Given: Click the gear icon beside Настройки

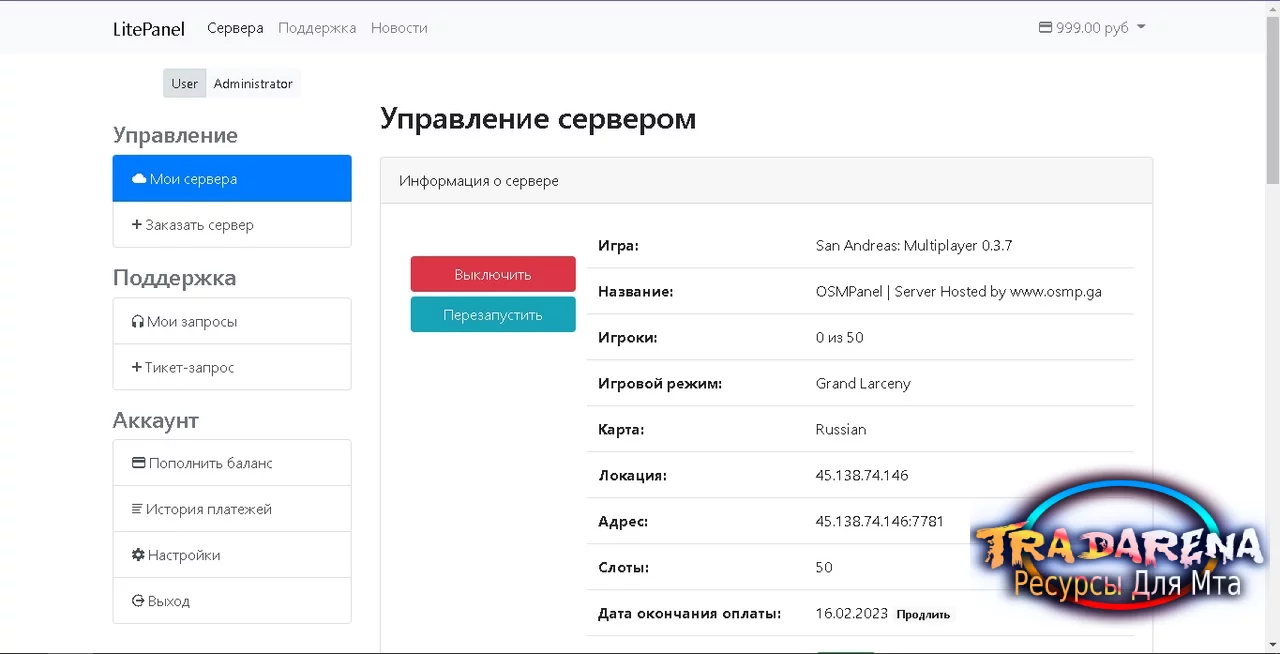Looking at the screenshot, I should click(x=138, y=555).
